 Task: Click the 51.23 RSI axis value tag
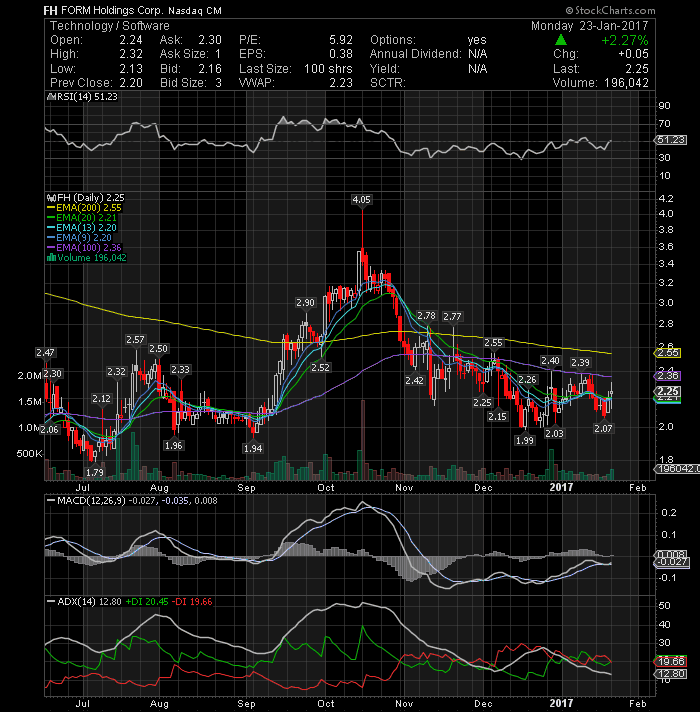(671, 140)
